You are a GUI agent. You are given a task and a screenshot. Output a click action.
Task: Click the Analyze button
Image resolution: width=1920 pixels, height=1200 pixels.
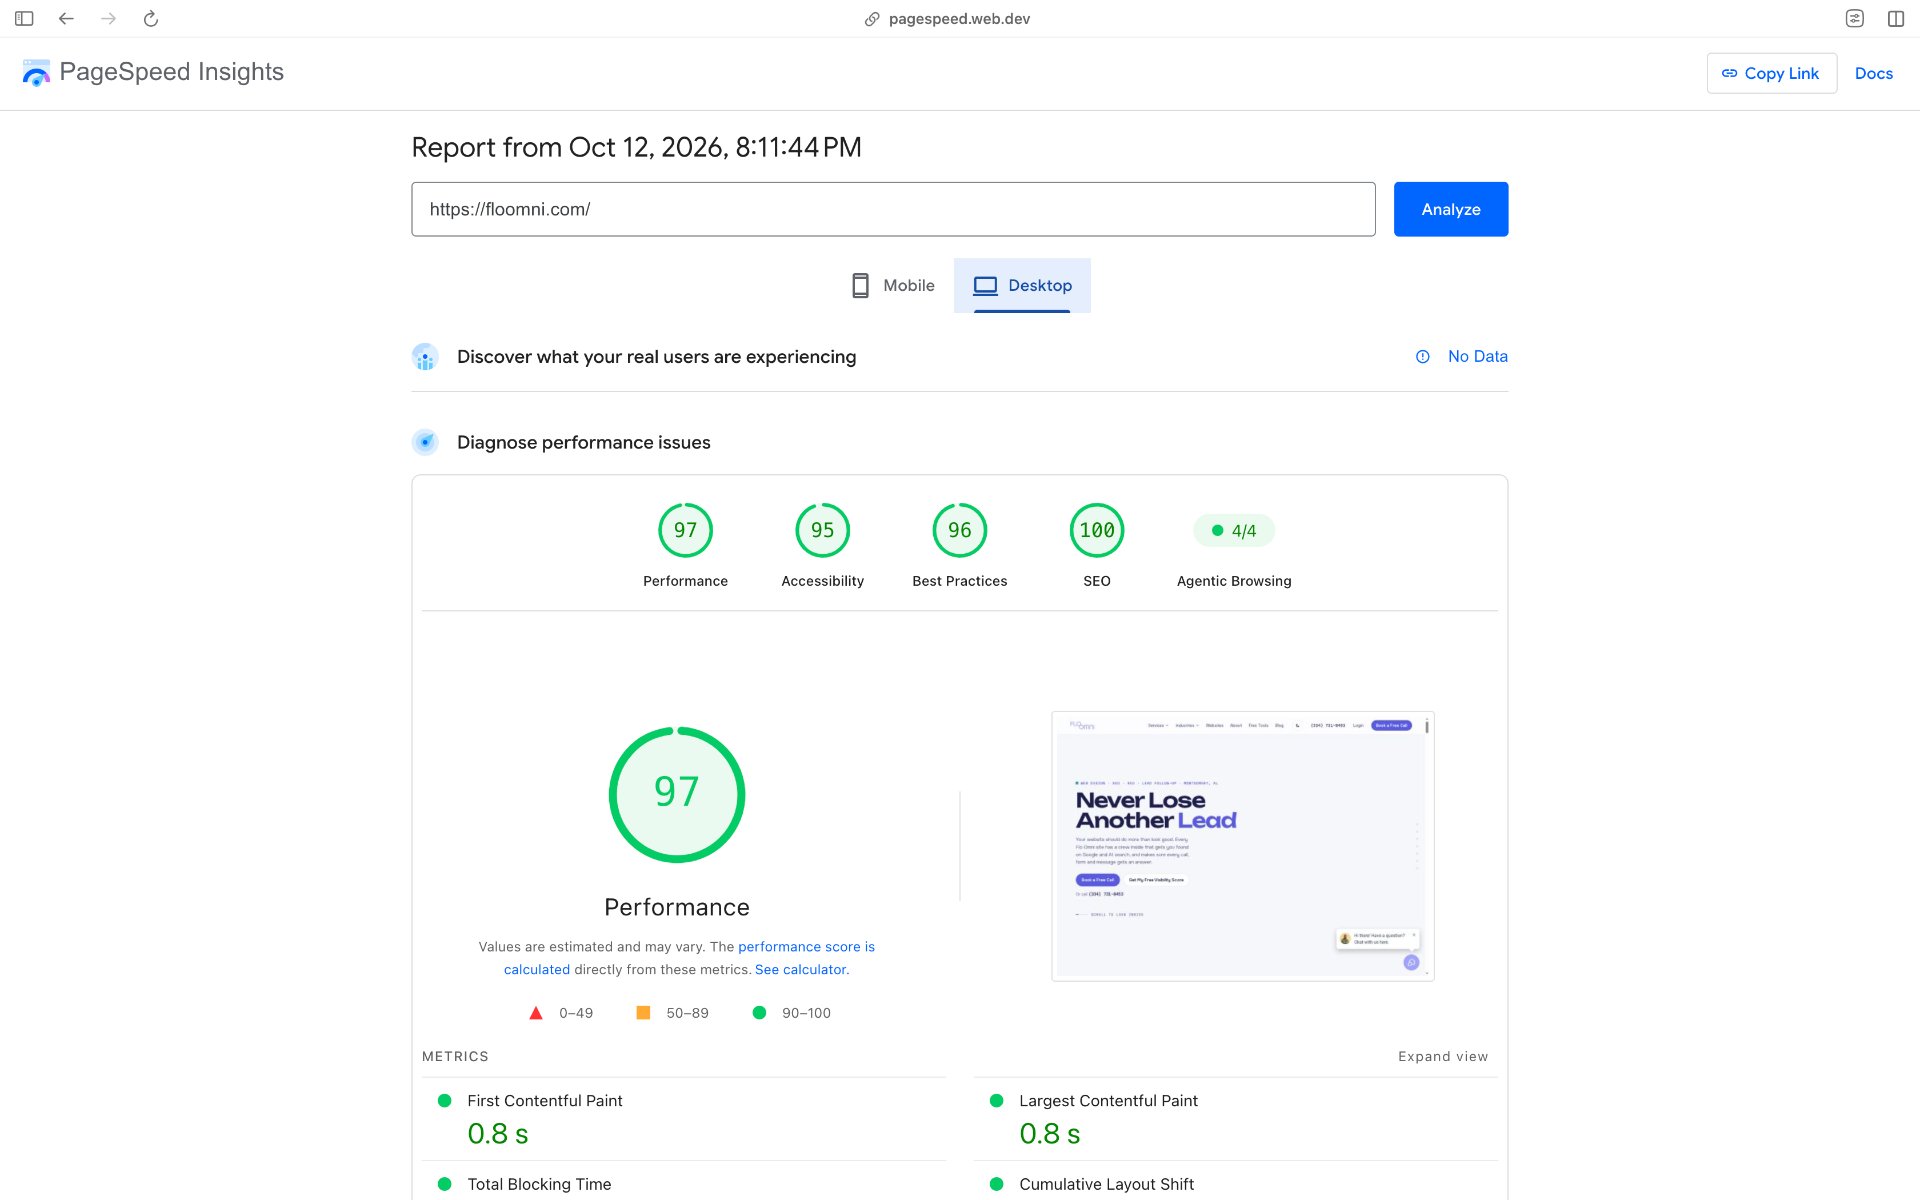[x=1451, y=209]
